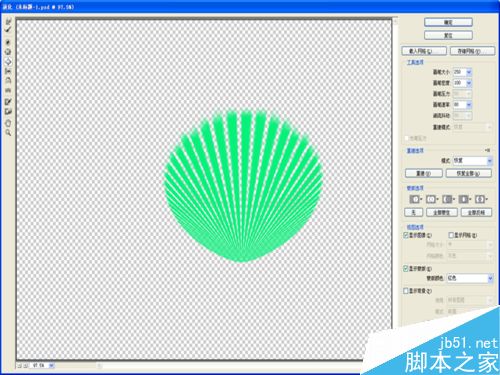
Task: Click the zoom in plus button below canvas
Action: [25, 366]
